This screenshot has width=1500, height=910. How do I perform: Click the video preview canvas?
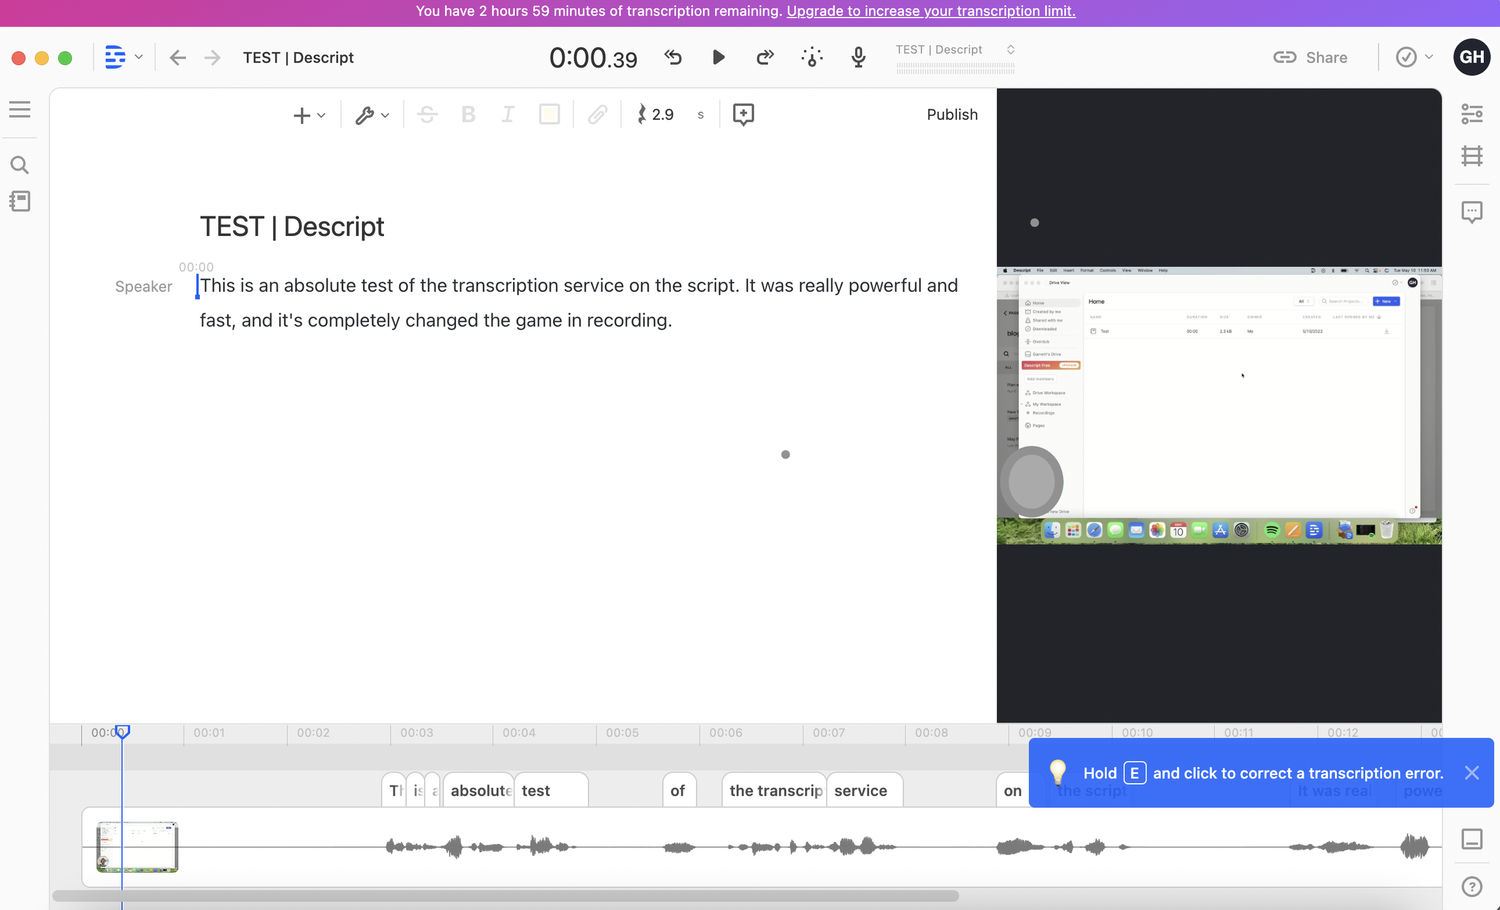pyautogui.click(x=1219, y=405)
